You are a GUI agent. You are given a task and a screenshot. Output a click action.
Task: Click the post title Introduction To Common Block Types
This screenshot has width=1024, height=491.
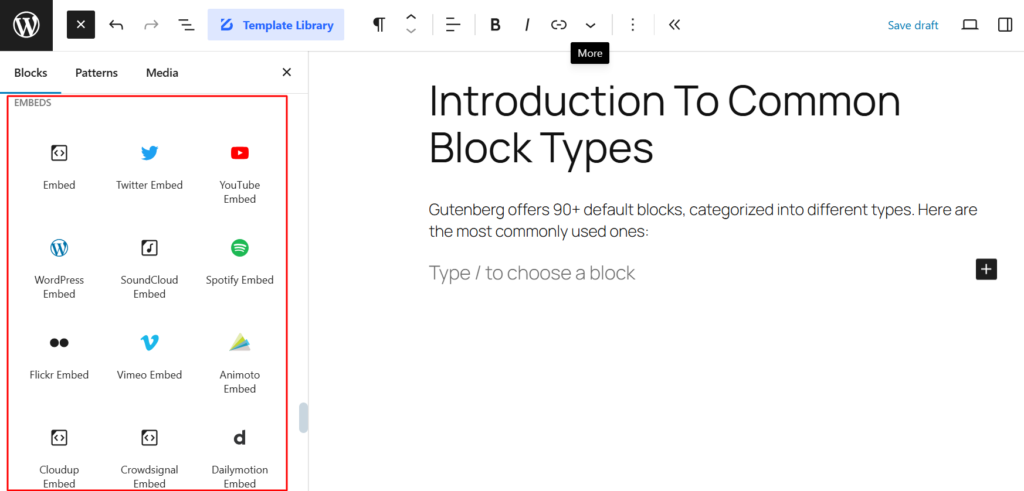coord(664,124)
